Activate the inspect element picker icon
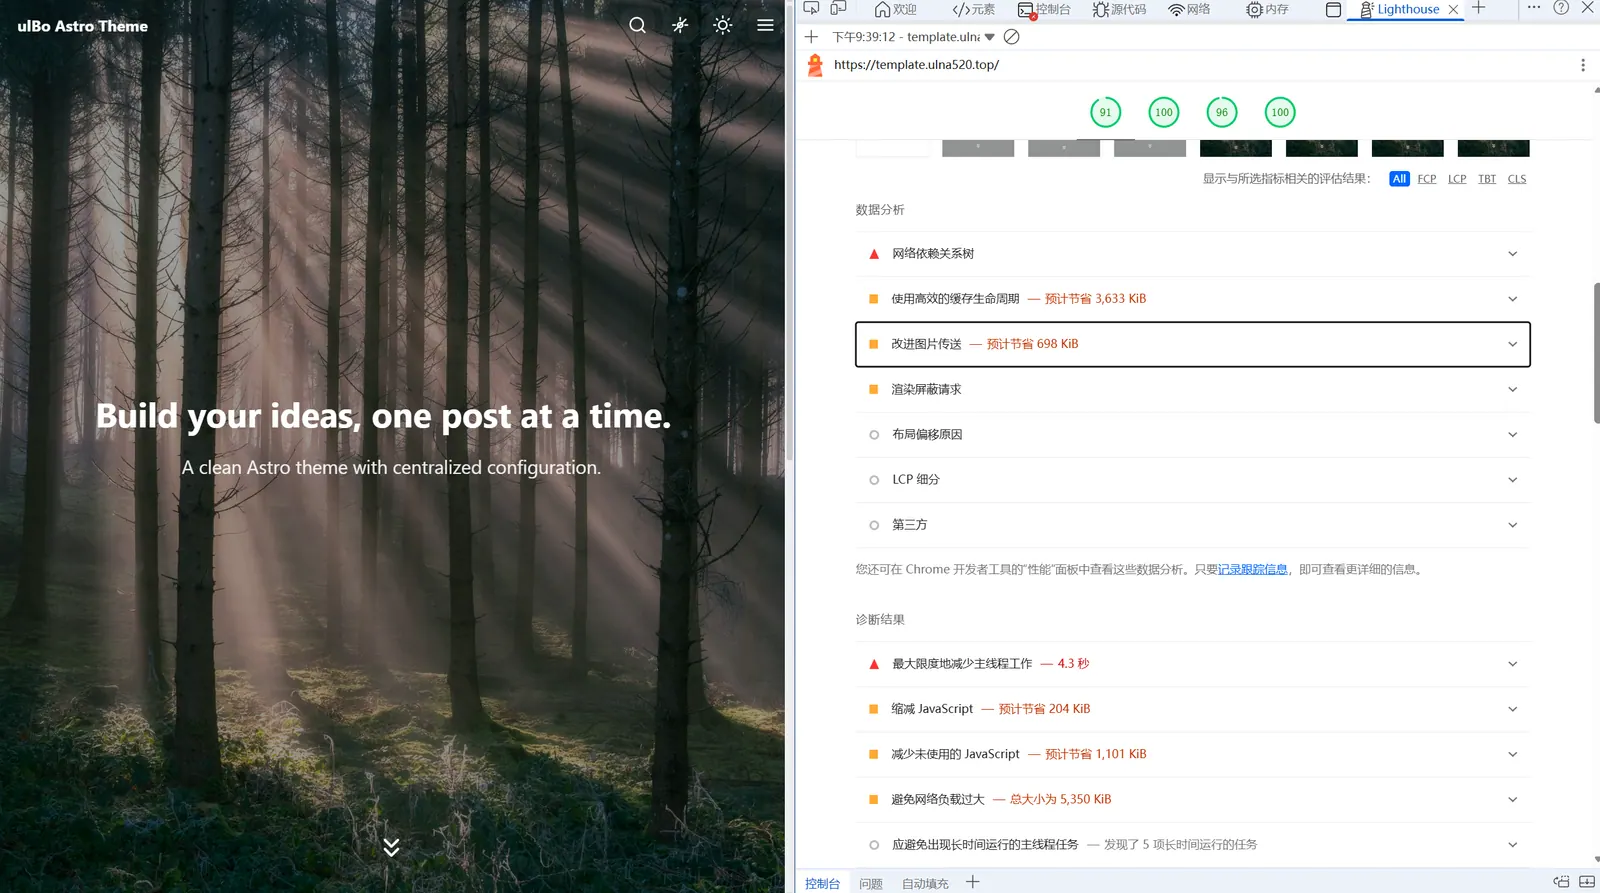 click(811, 9)
